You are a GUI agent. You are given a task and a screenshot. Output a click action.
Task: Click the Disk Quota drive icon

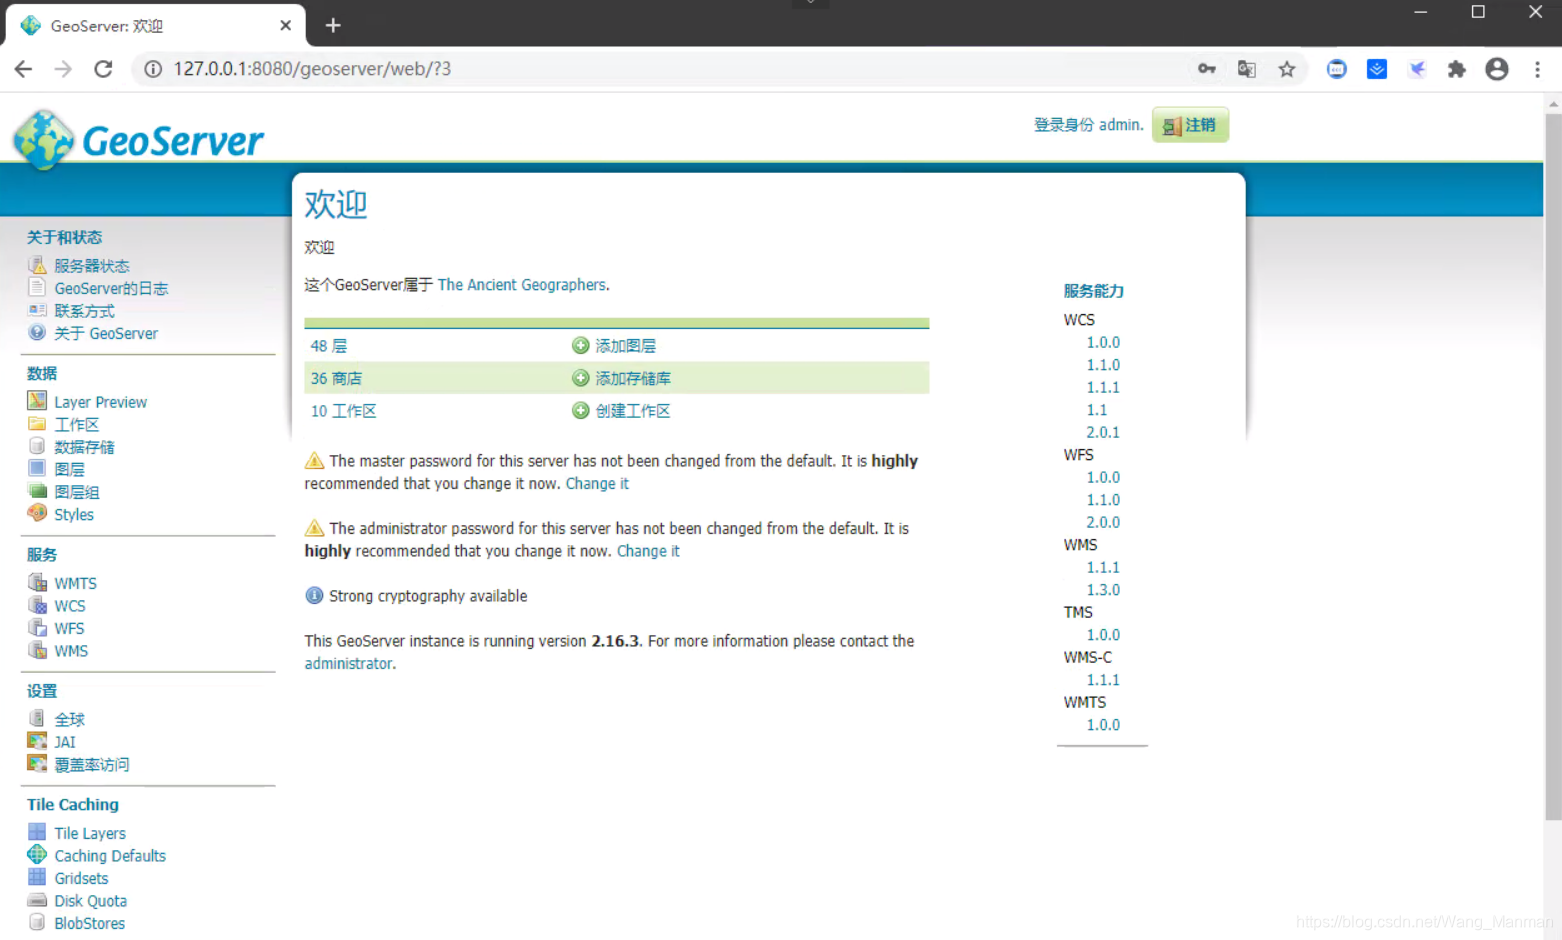[x=37, y=900]
